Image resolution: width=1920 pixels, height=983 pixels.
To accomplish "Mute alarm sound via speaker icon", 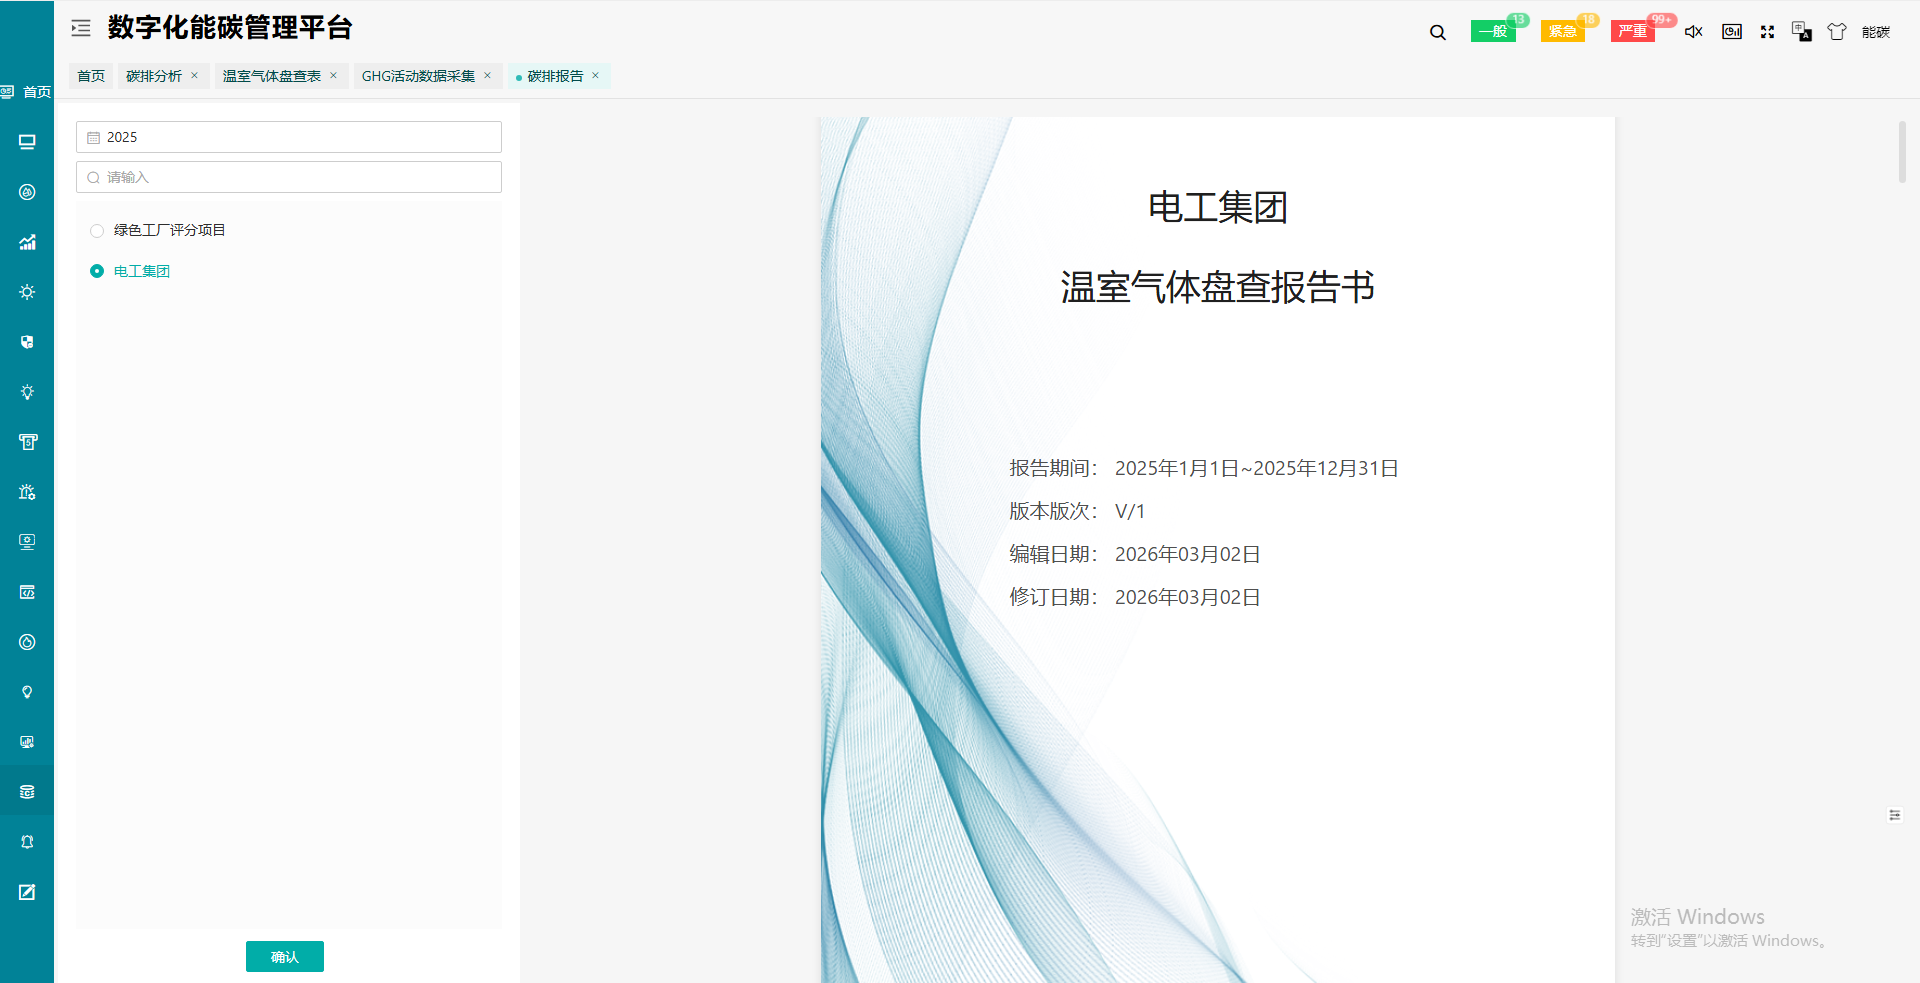I will [x=1693, y=32].
